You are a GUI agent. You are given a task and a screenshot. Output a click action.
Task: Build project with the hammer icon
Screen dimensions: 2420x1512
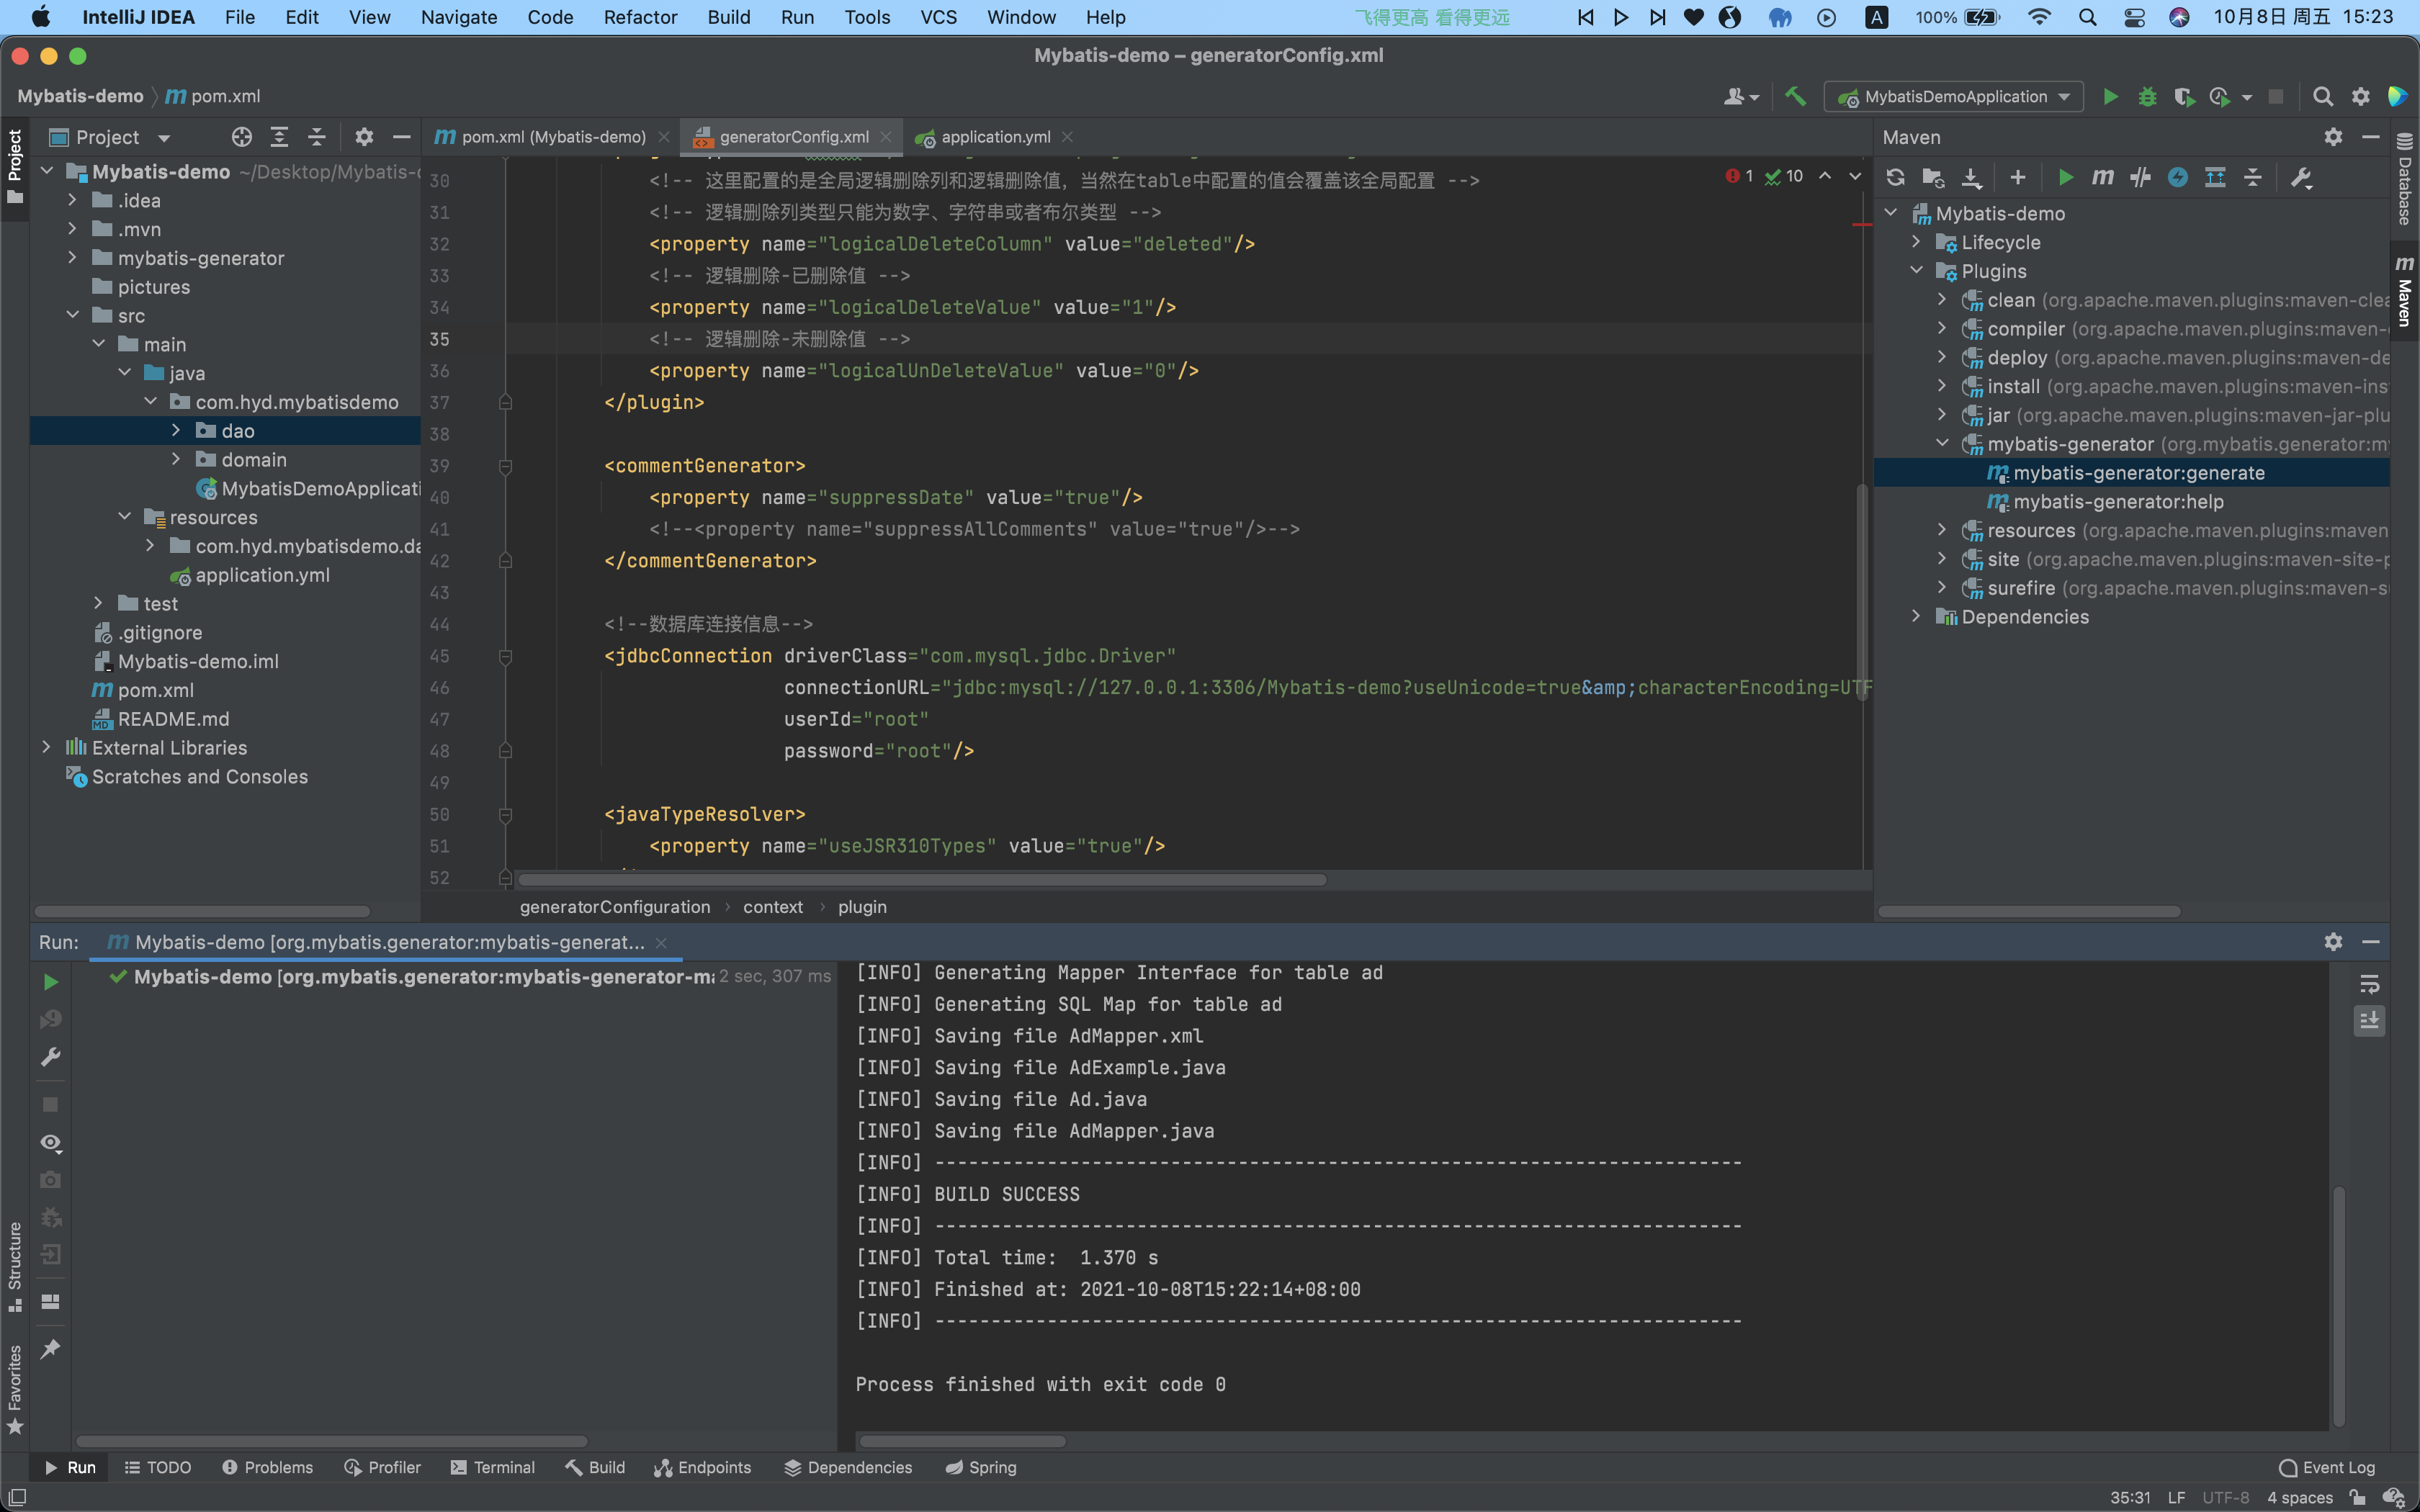click(x=1795, y=96)
